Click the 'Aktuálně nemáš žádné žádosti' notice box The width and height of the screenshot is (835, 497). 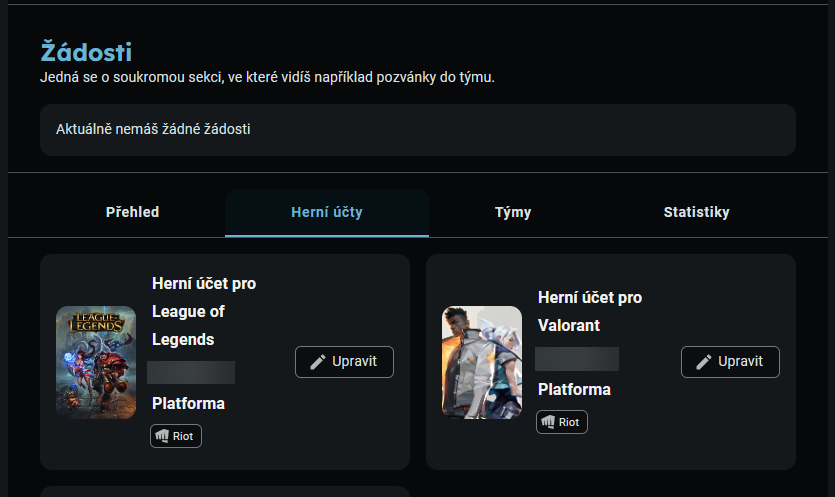click(x=417, y=130)
